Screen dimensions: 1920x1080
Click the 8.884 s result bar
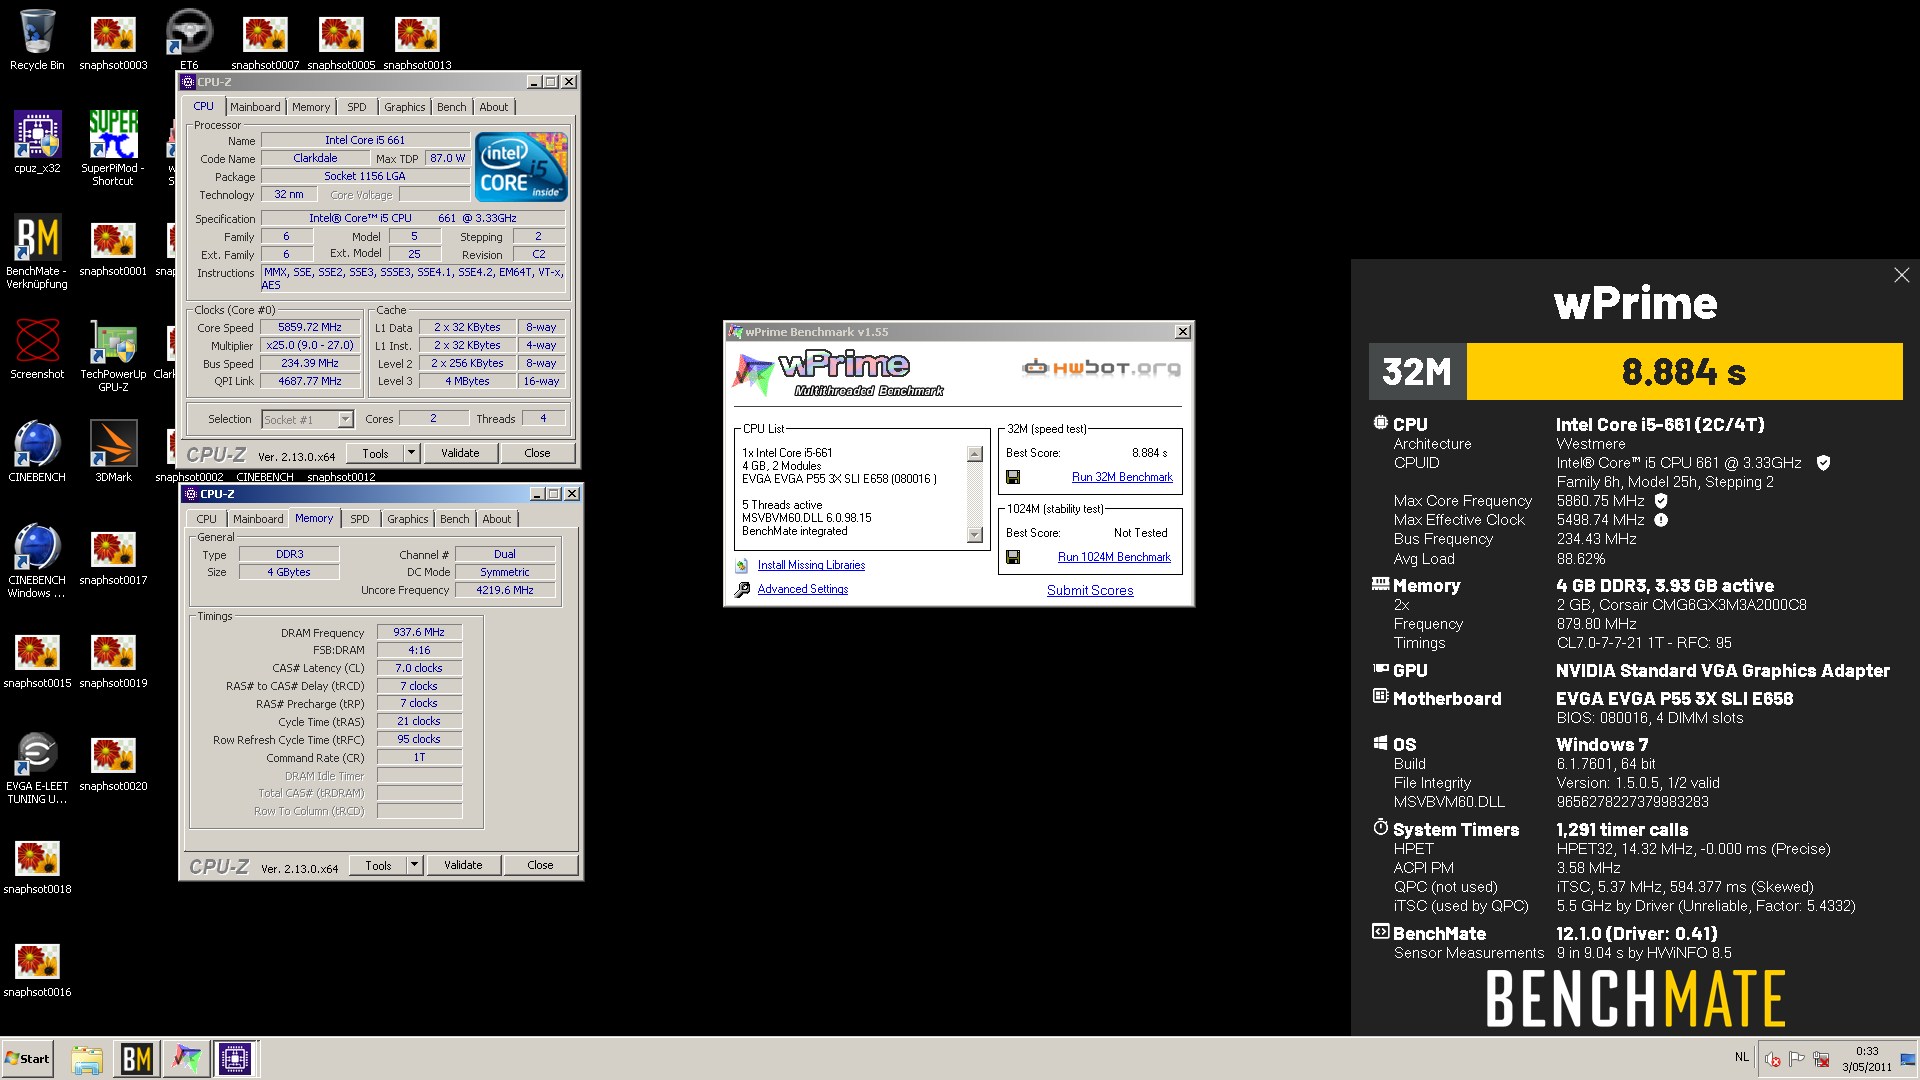click(1684, 372)
